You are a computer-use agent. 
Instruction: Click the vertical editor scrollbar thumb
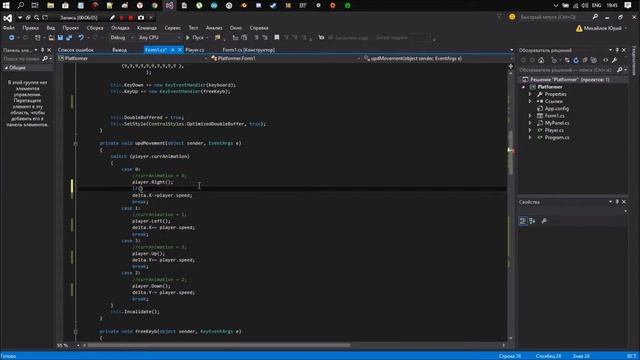(x=510, y=153)
